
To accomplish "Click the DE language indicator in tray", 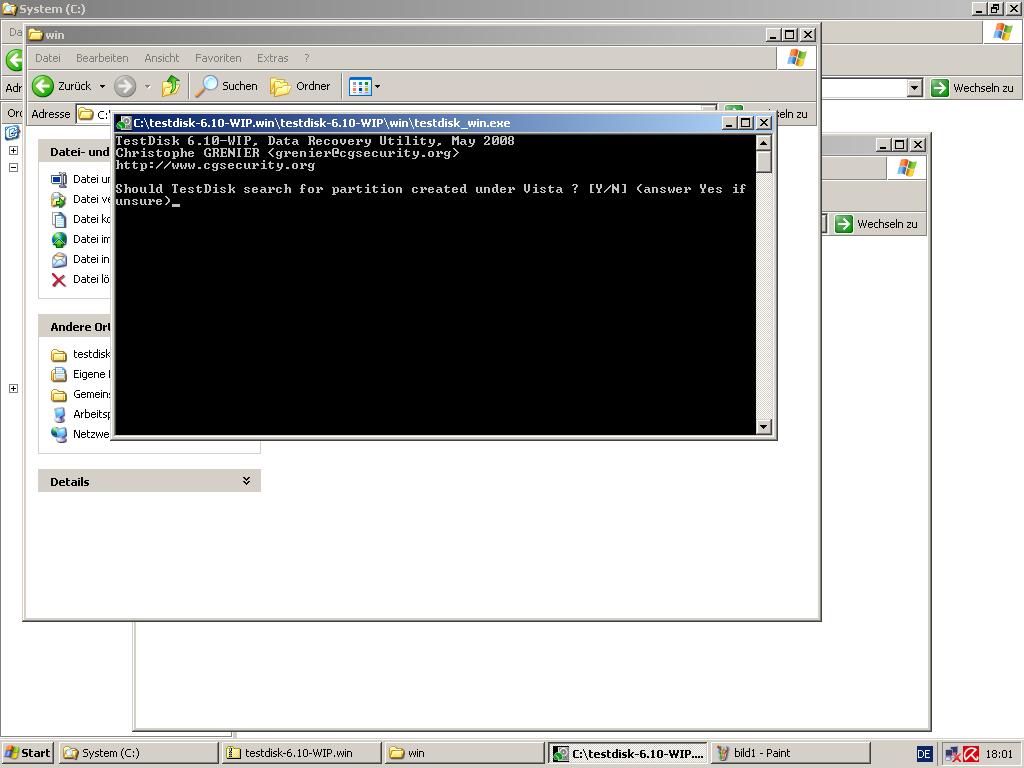I will [x=923, y=754].
